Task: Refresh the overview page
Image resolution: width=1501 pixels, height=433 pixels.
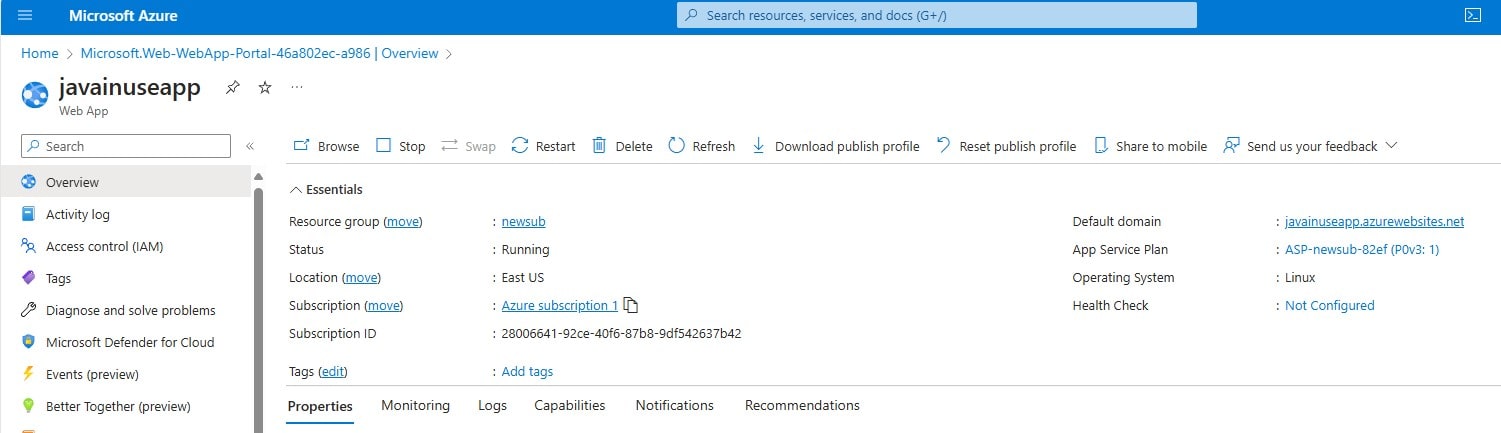Action: [701, 146]
